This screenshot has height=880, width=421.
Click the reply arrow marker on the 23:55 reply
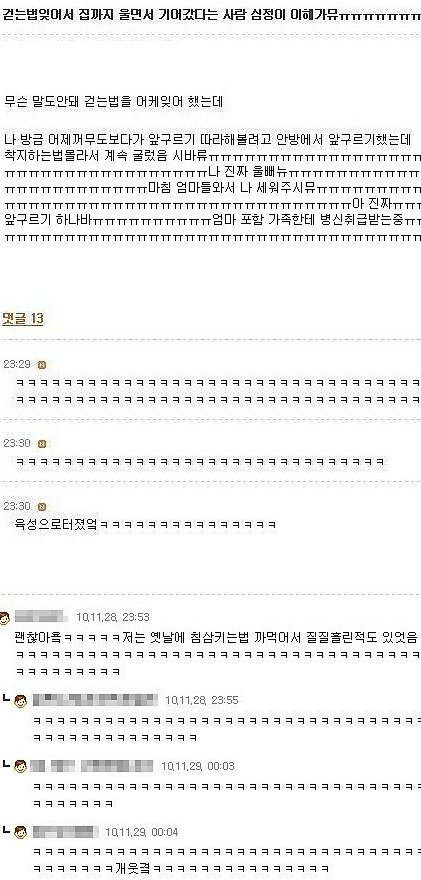click(7, 698)
